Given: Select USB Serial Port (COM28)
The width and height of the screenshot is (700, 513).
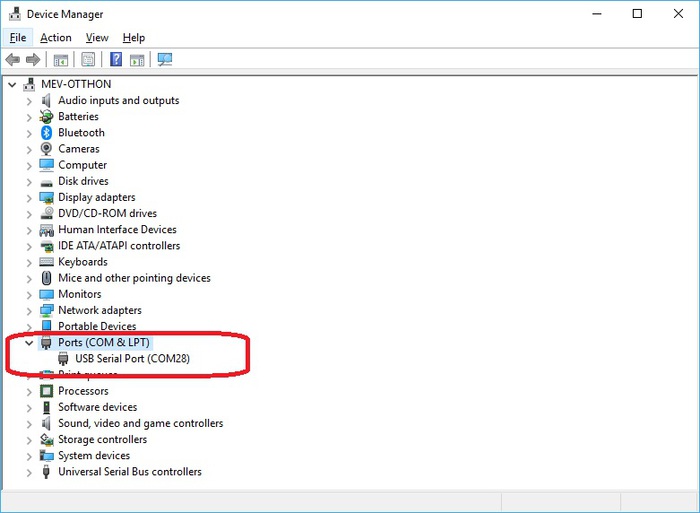Looking at the screenshot, I should point(132,359).
